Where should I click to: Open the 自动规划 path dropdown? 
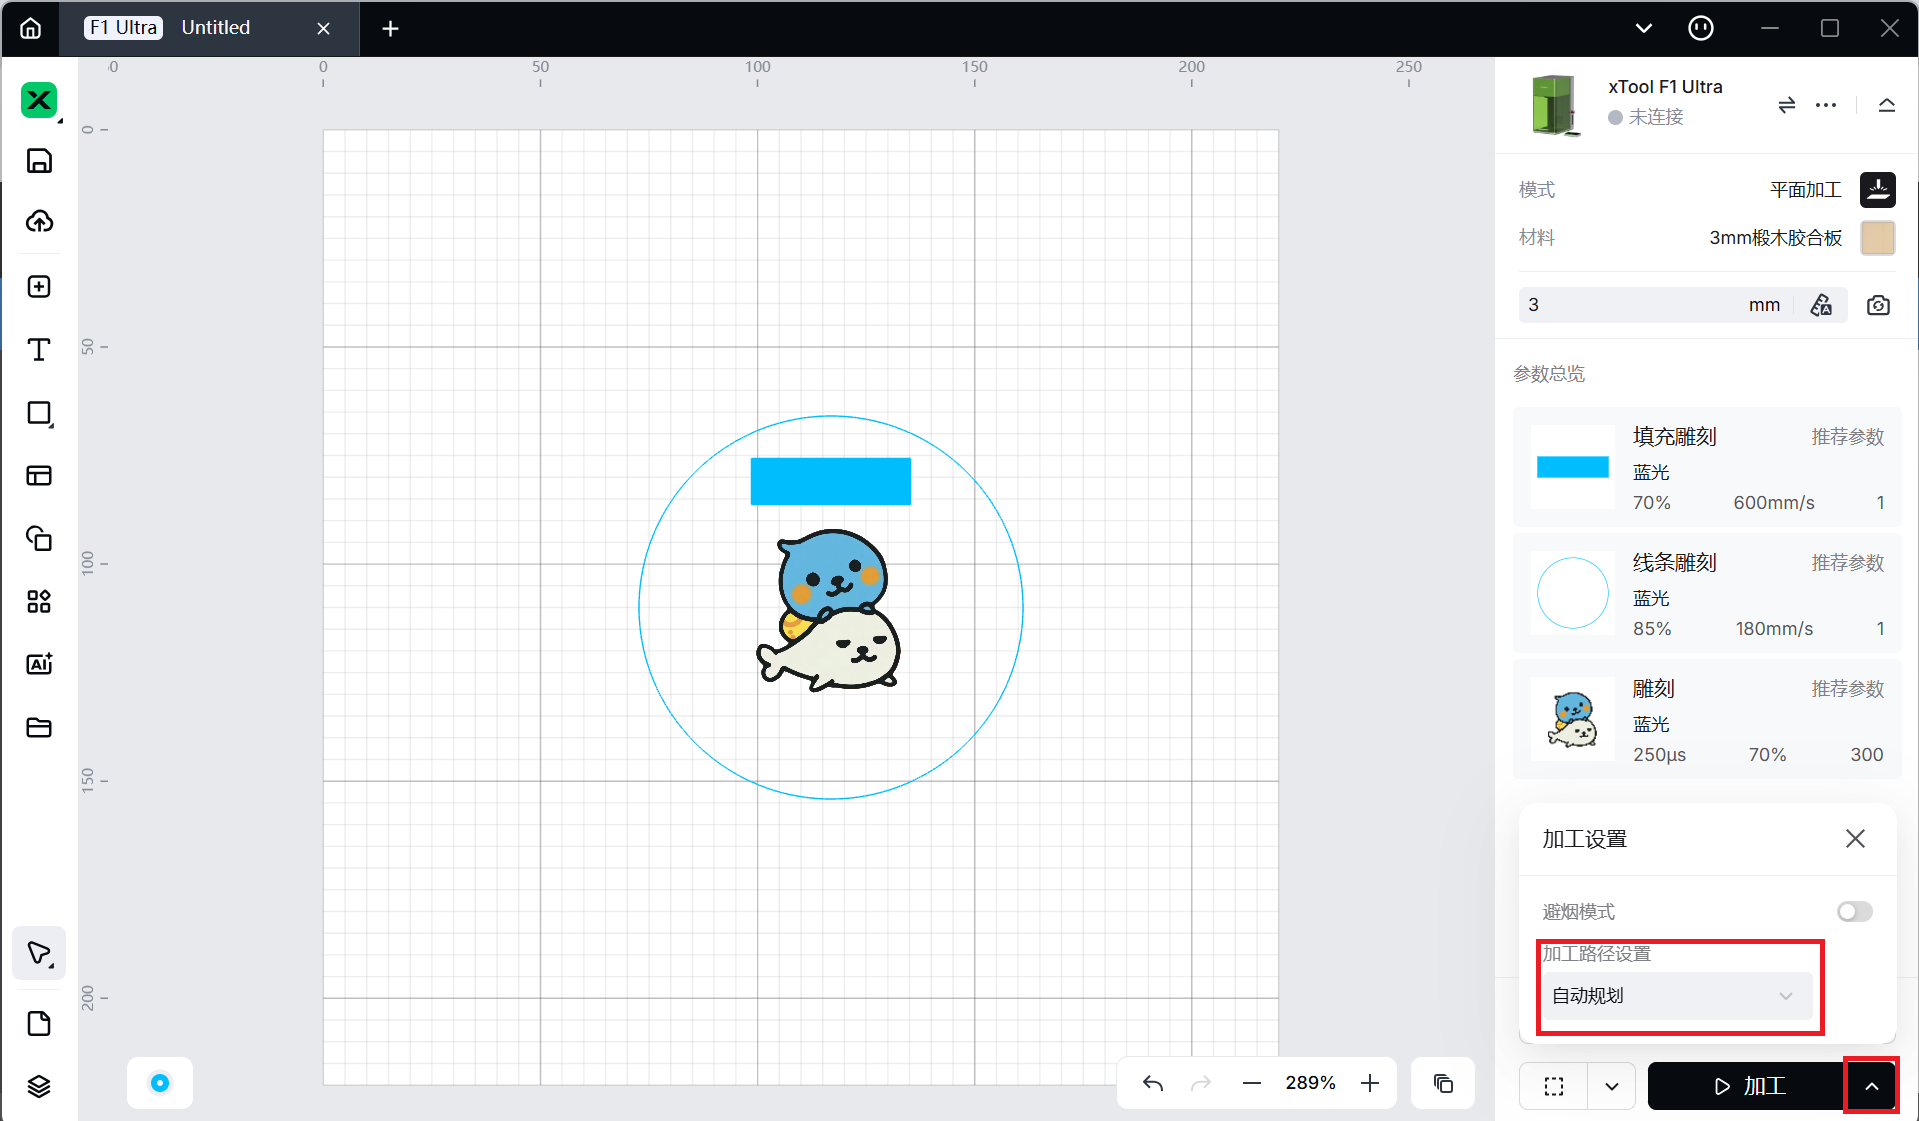point(1676,996)
